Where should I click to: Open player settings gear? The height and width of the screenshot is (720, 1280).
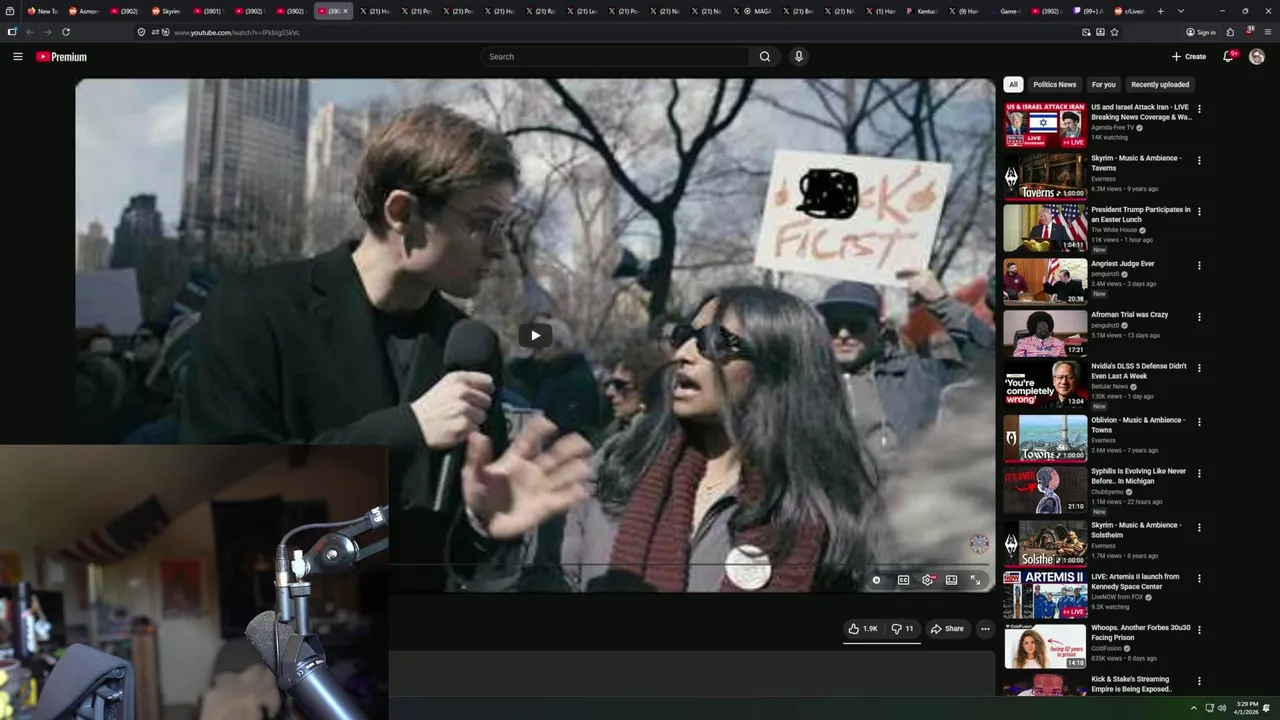point(928,580)
